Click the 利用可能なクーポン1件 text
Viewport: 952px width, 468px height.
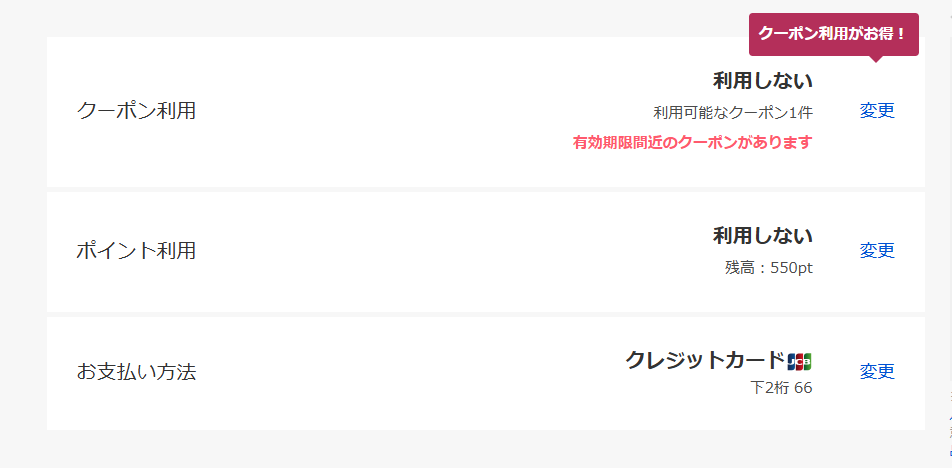732,111
